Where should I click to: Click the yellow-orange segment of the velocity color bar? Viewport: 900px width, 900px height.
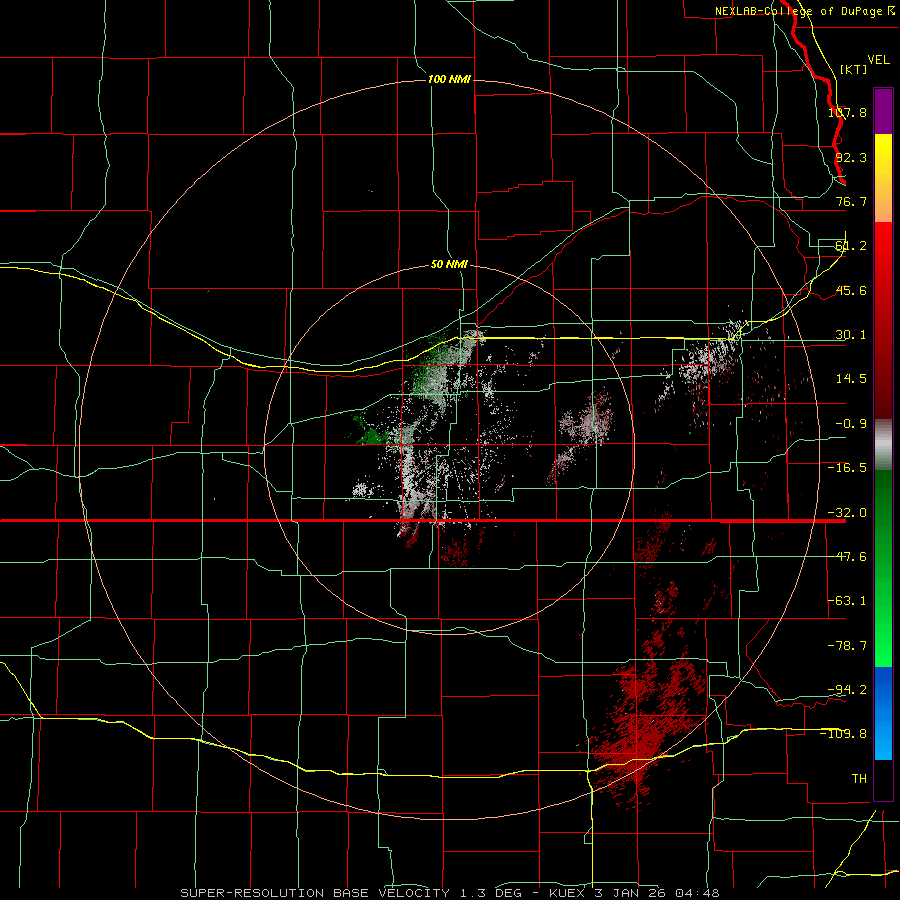coord(883,178)
